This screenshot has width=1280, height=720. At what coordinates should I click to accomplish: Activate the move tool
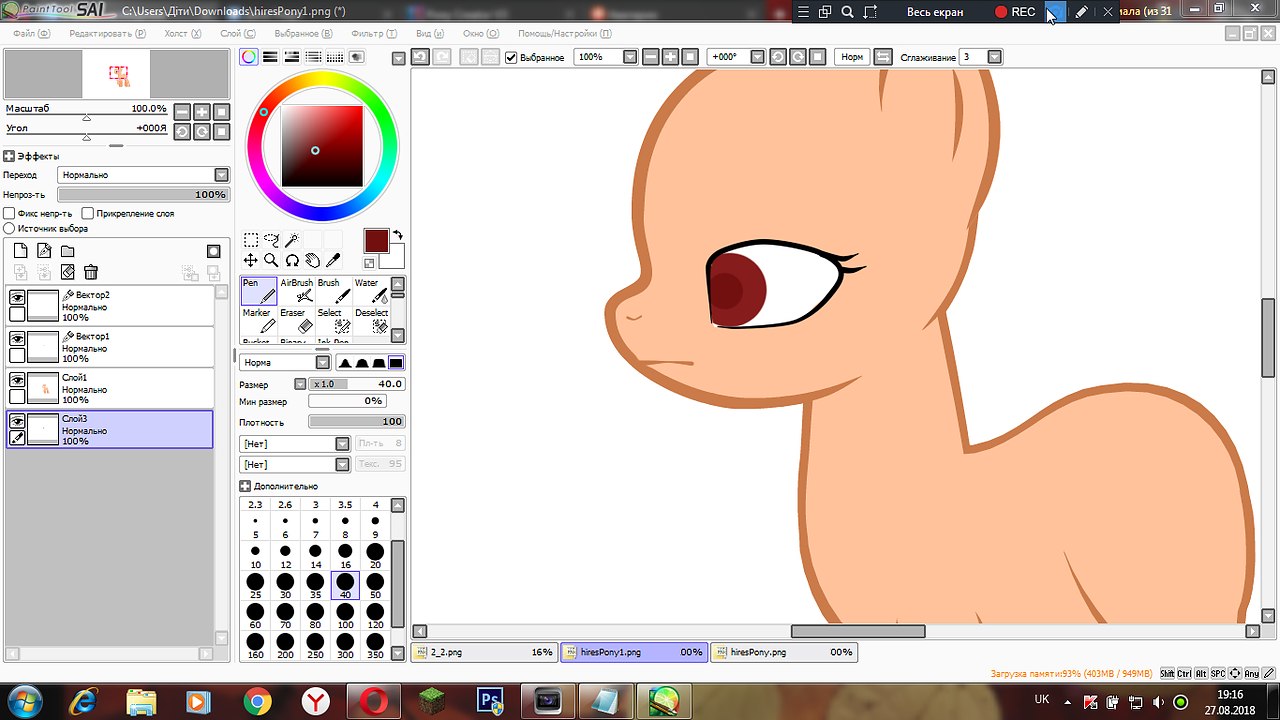251,260
